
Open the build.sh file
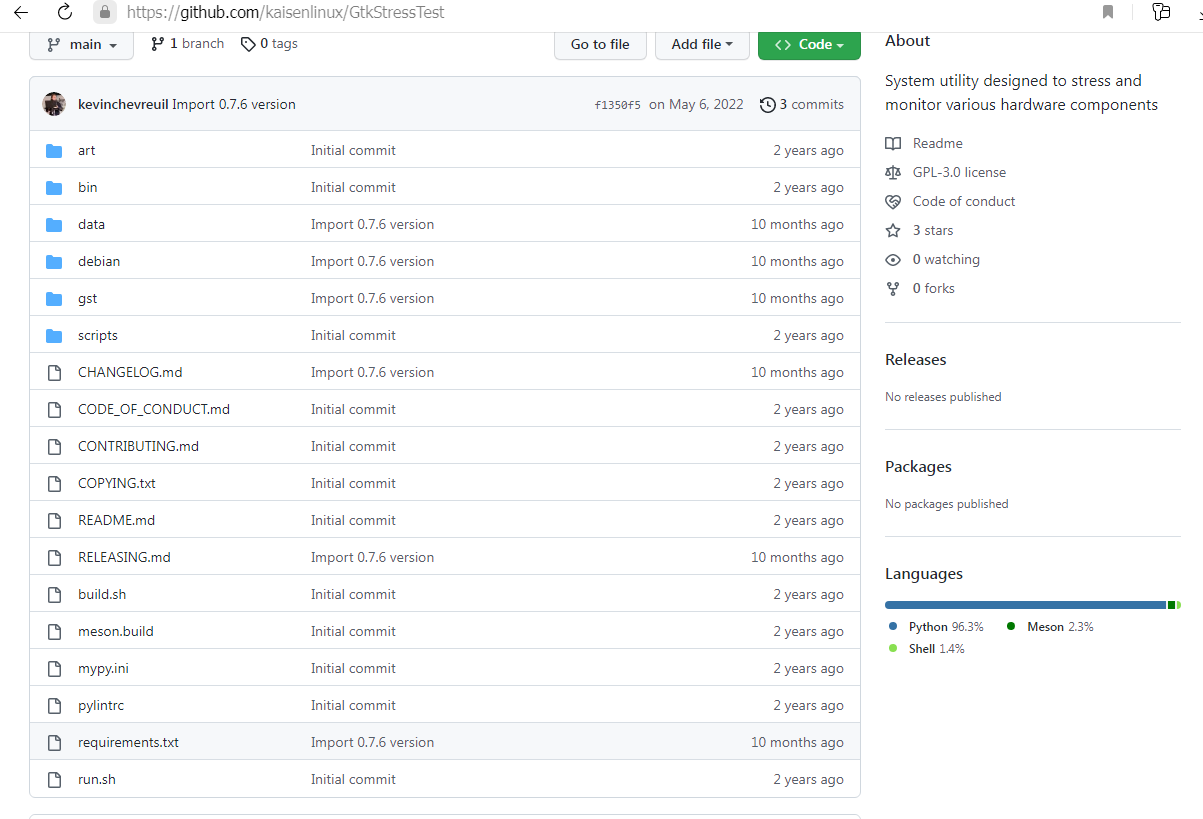[x=102, y=595]
